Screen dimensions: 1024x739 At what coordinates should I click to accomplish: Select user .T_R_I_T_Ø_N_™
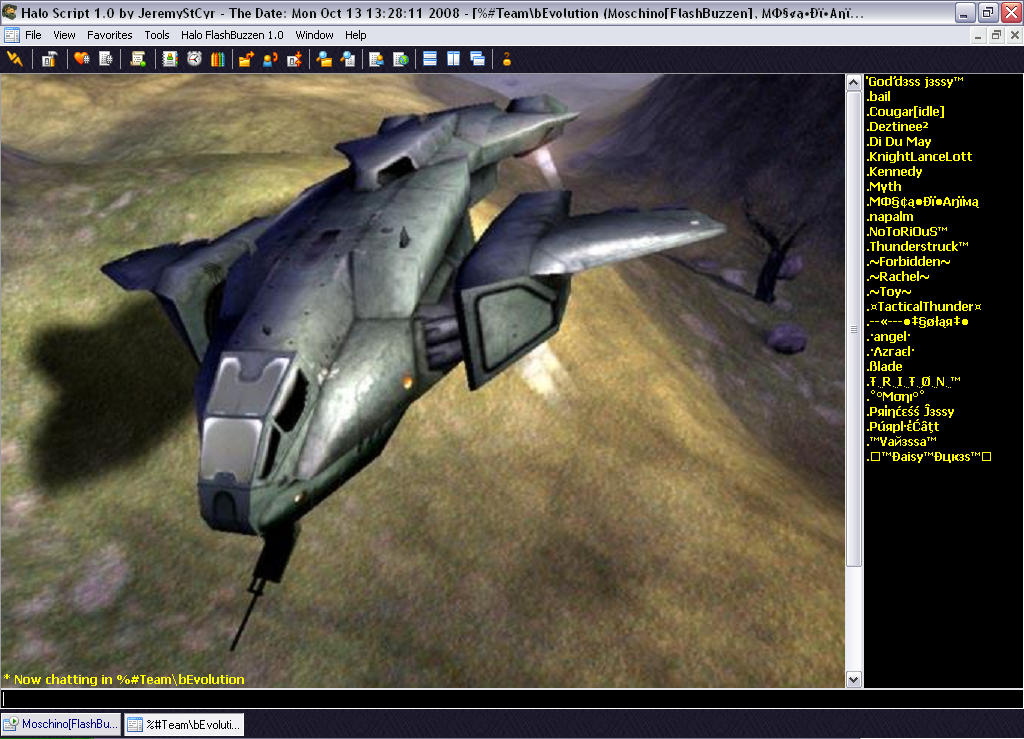(x=914, y=382)
